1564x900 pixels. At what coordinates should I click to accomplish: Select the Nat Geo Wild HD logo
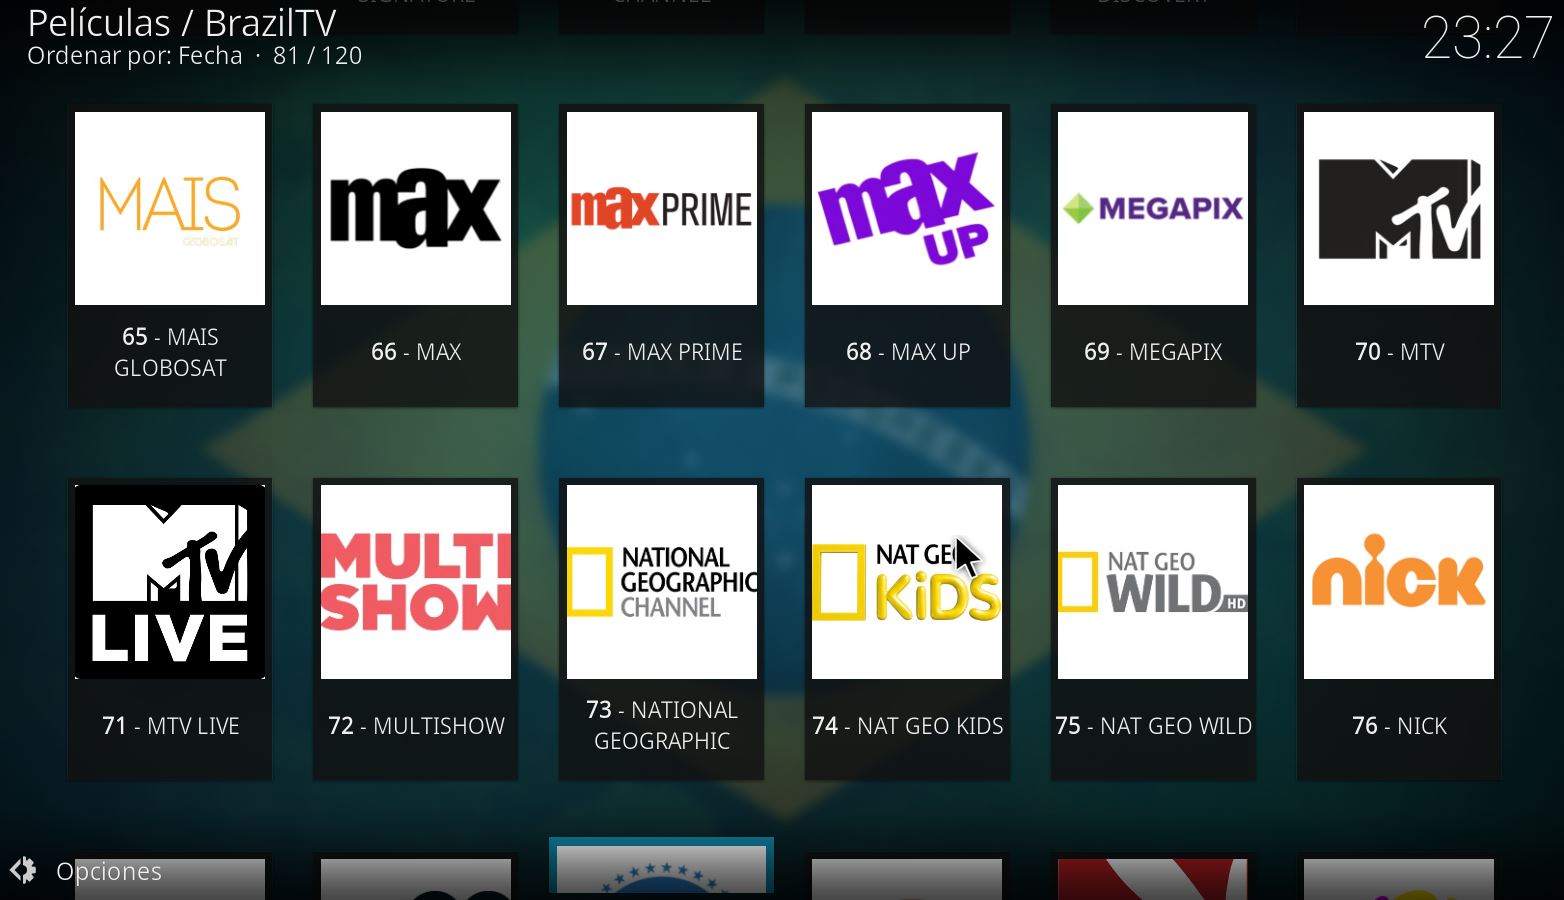1152,581
